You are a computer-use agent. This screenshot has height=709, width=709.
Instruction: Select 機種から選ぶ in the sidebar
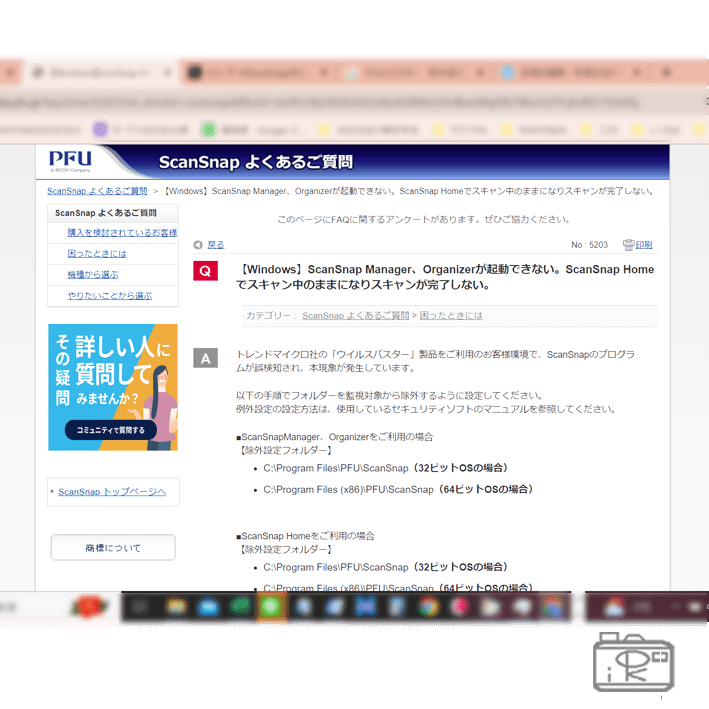coord(93,275)
